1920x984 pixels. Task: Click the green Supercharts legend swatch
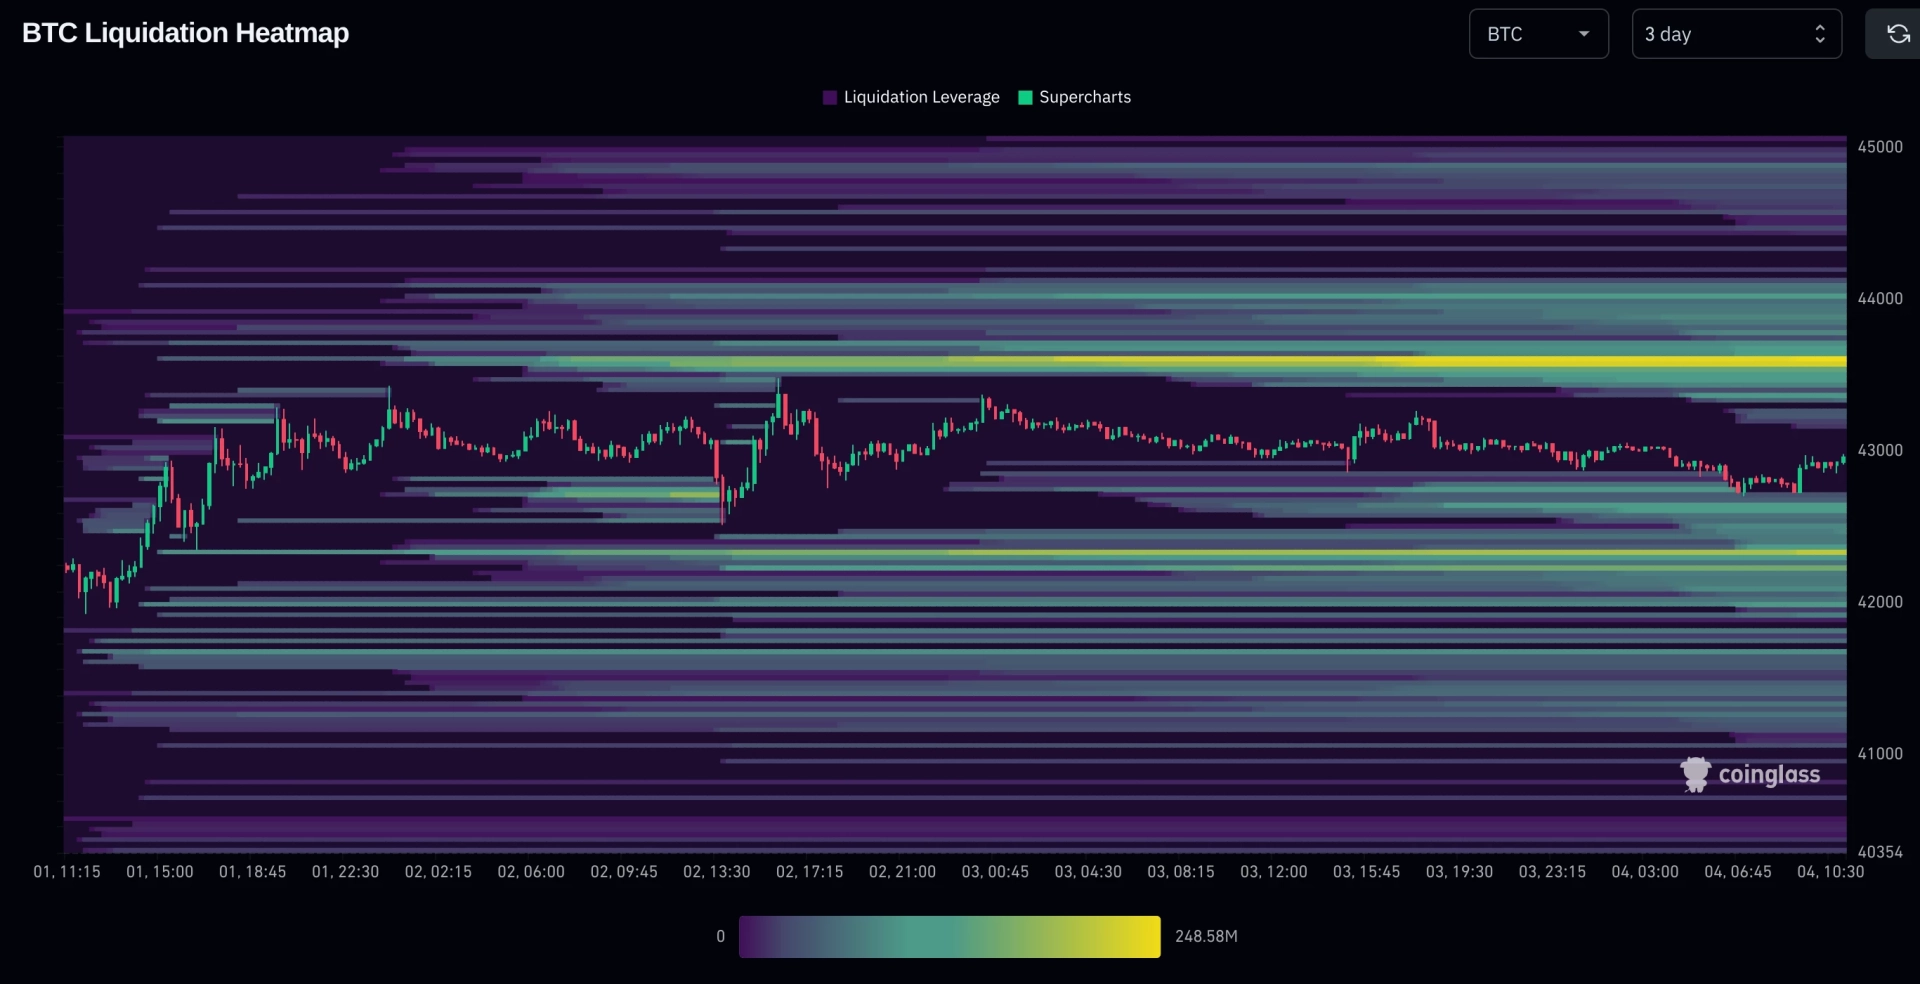pyautogui.click(x=1025, y=97)
